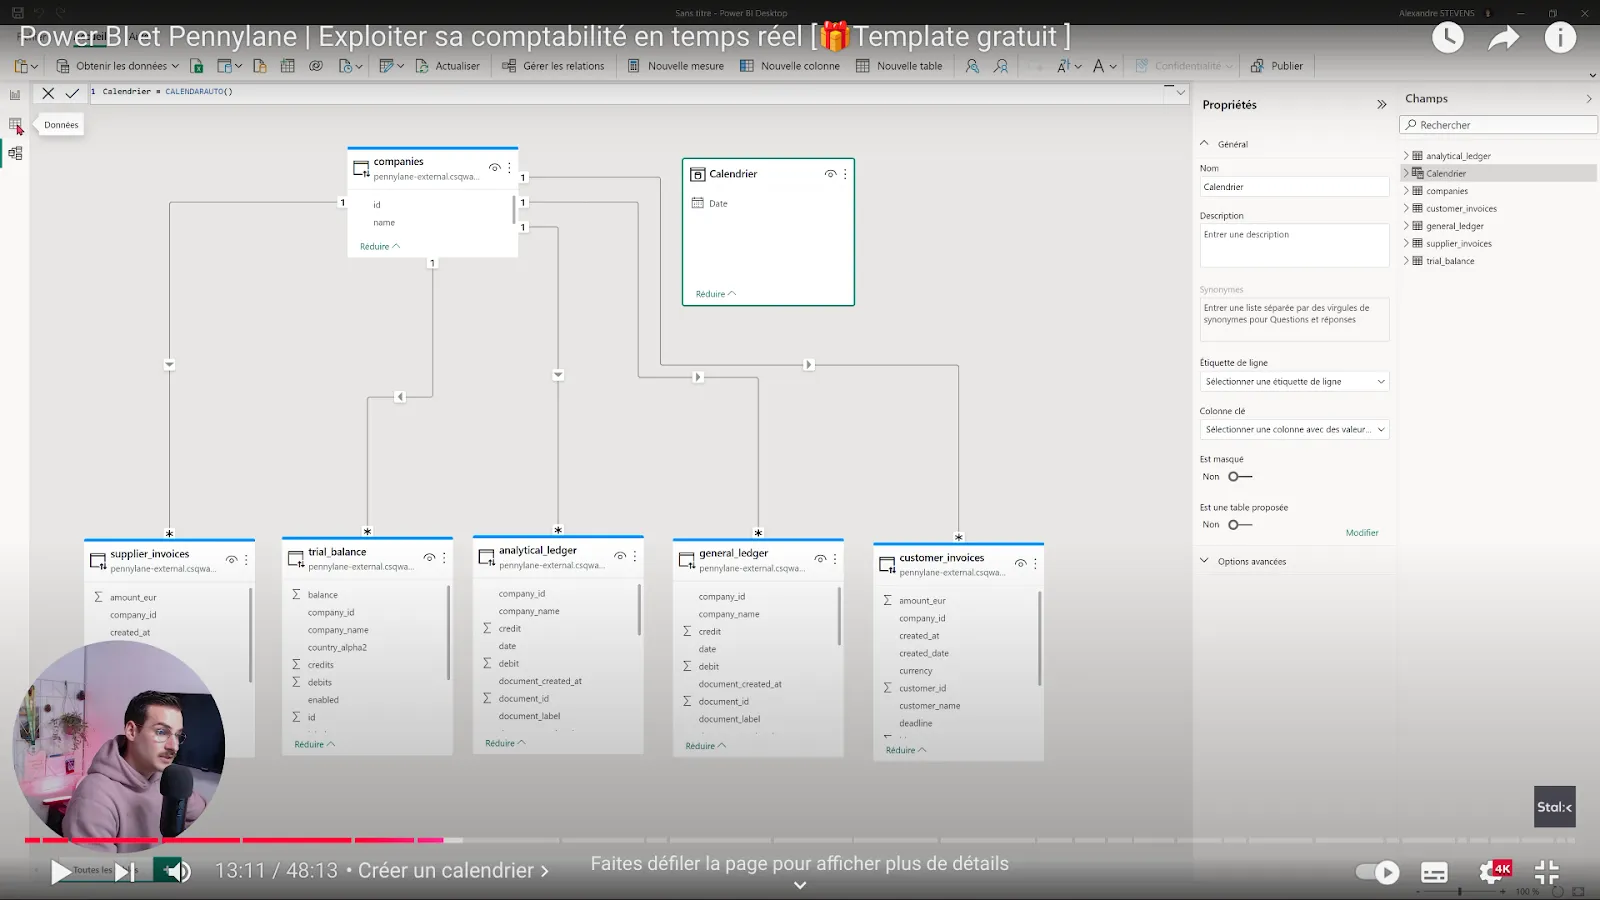This screenshot has height=900, width=1600.
Task: Click the Nom field containing Calendrier
Action: (1294, 187)
